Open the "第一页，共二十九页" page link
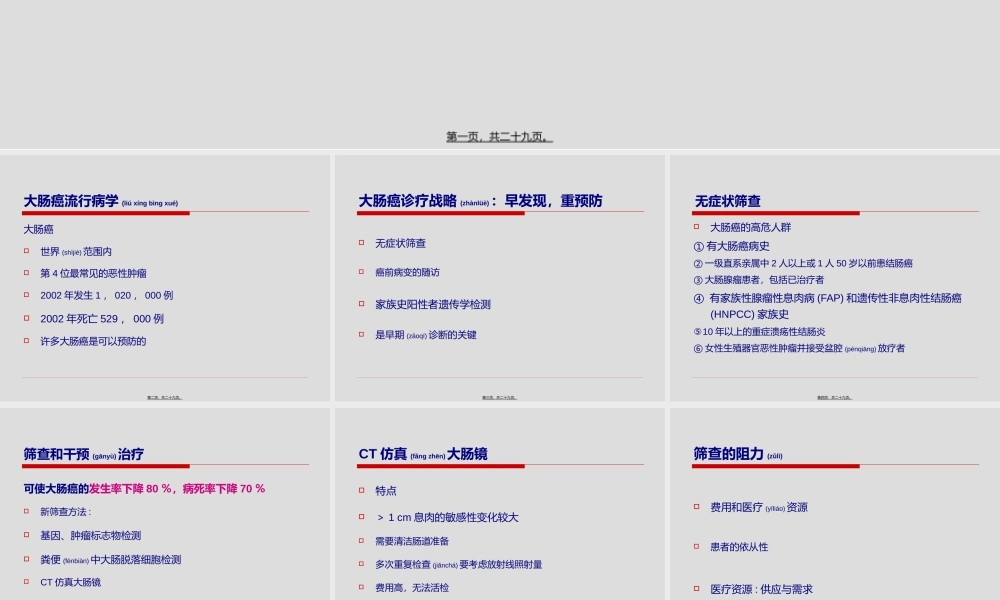Screen dimensions: 1000x600 (499, 135)
